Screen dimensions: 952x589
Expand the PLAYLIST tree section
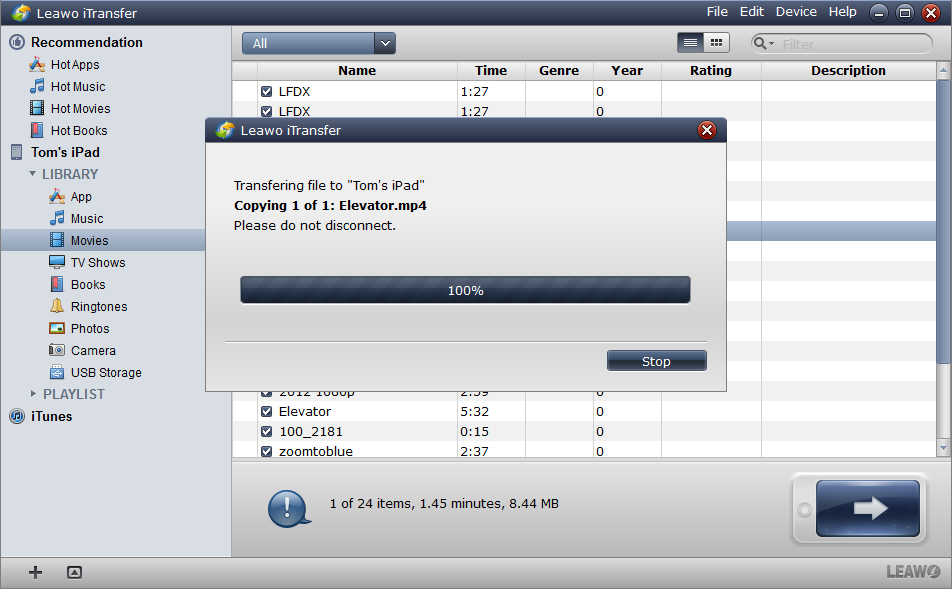33,394
